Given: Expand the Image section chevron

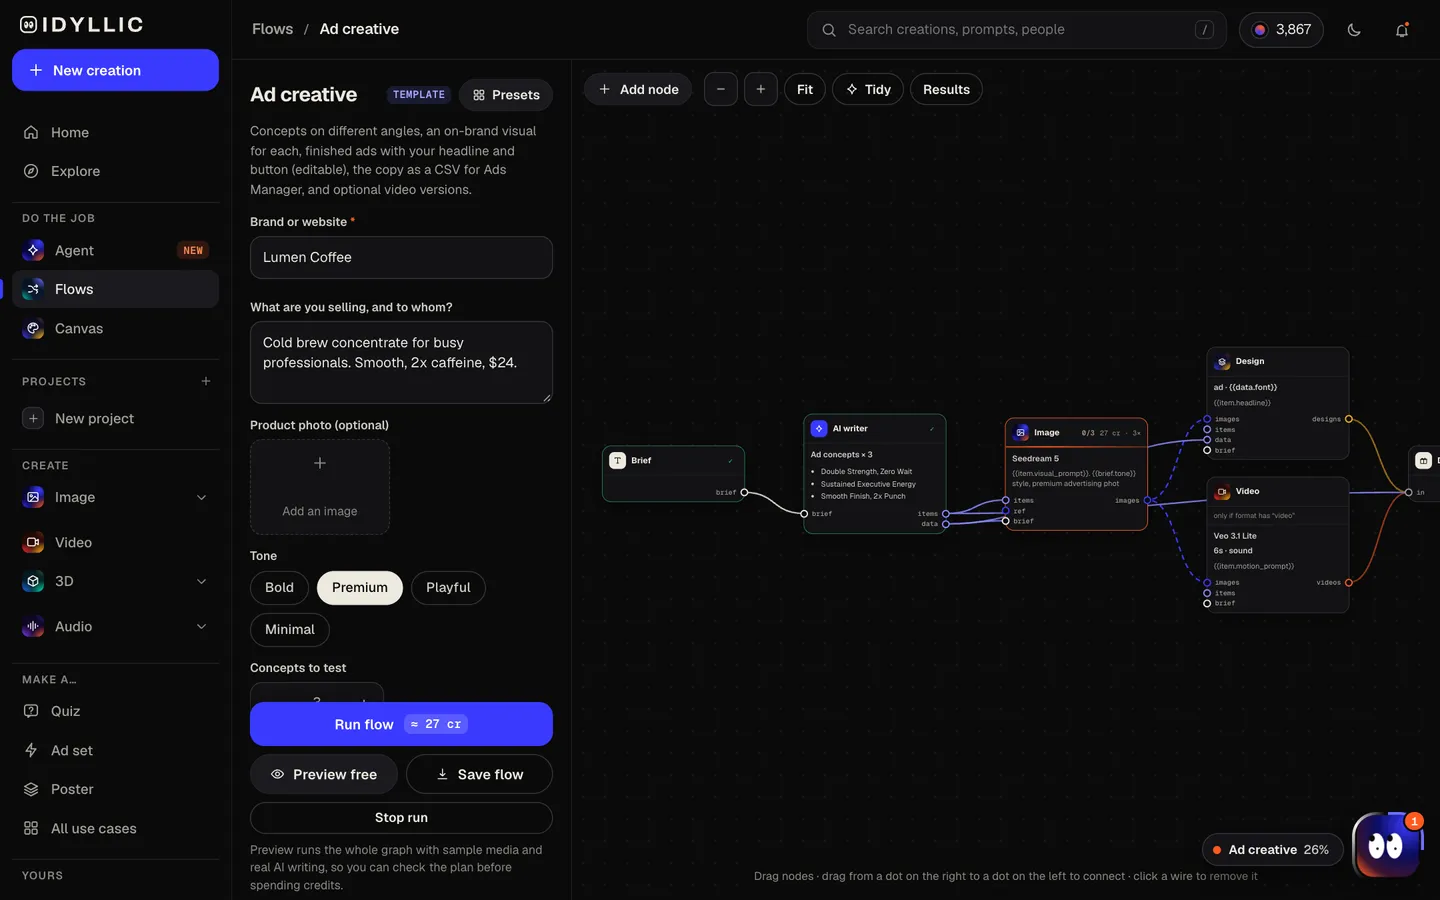Looking at the screenshot, I should tap(202, 497).
